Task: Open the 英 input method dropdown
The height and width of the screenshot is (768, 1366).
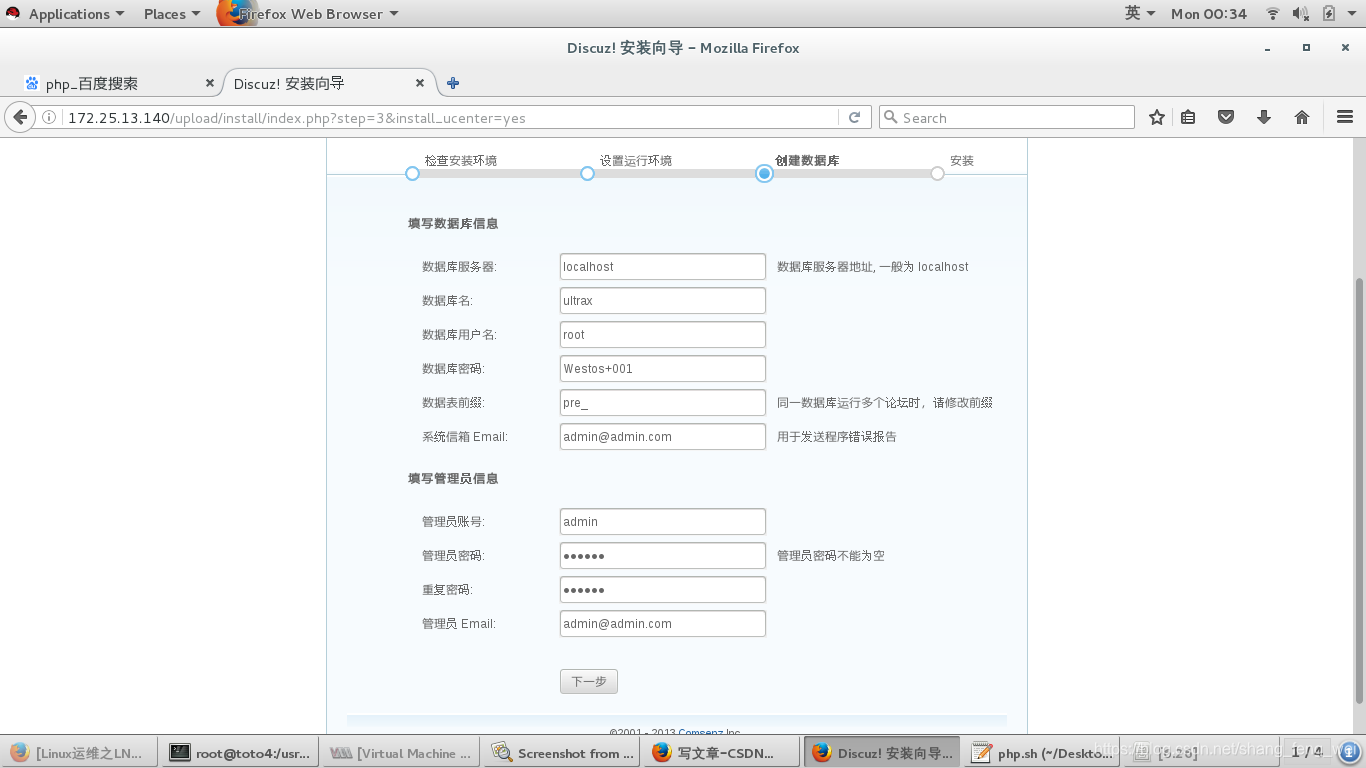Action: coord(1140,14)
